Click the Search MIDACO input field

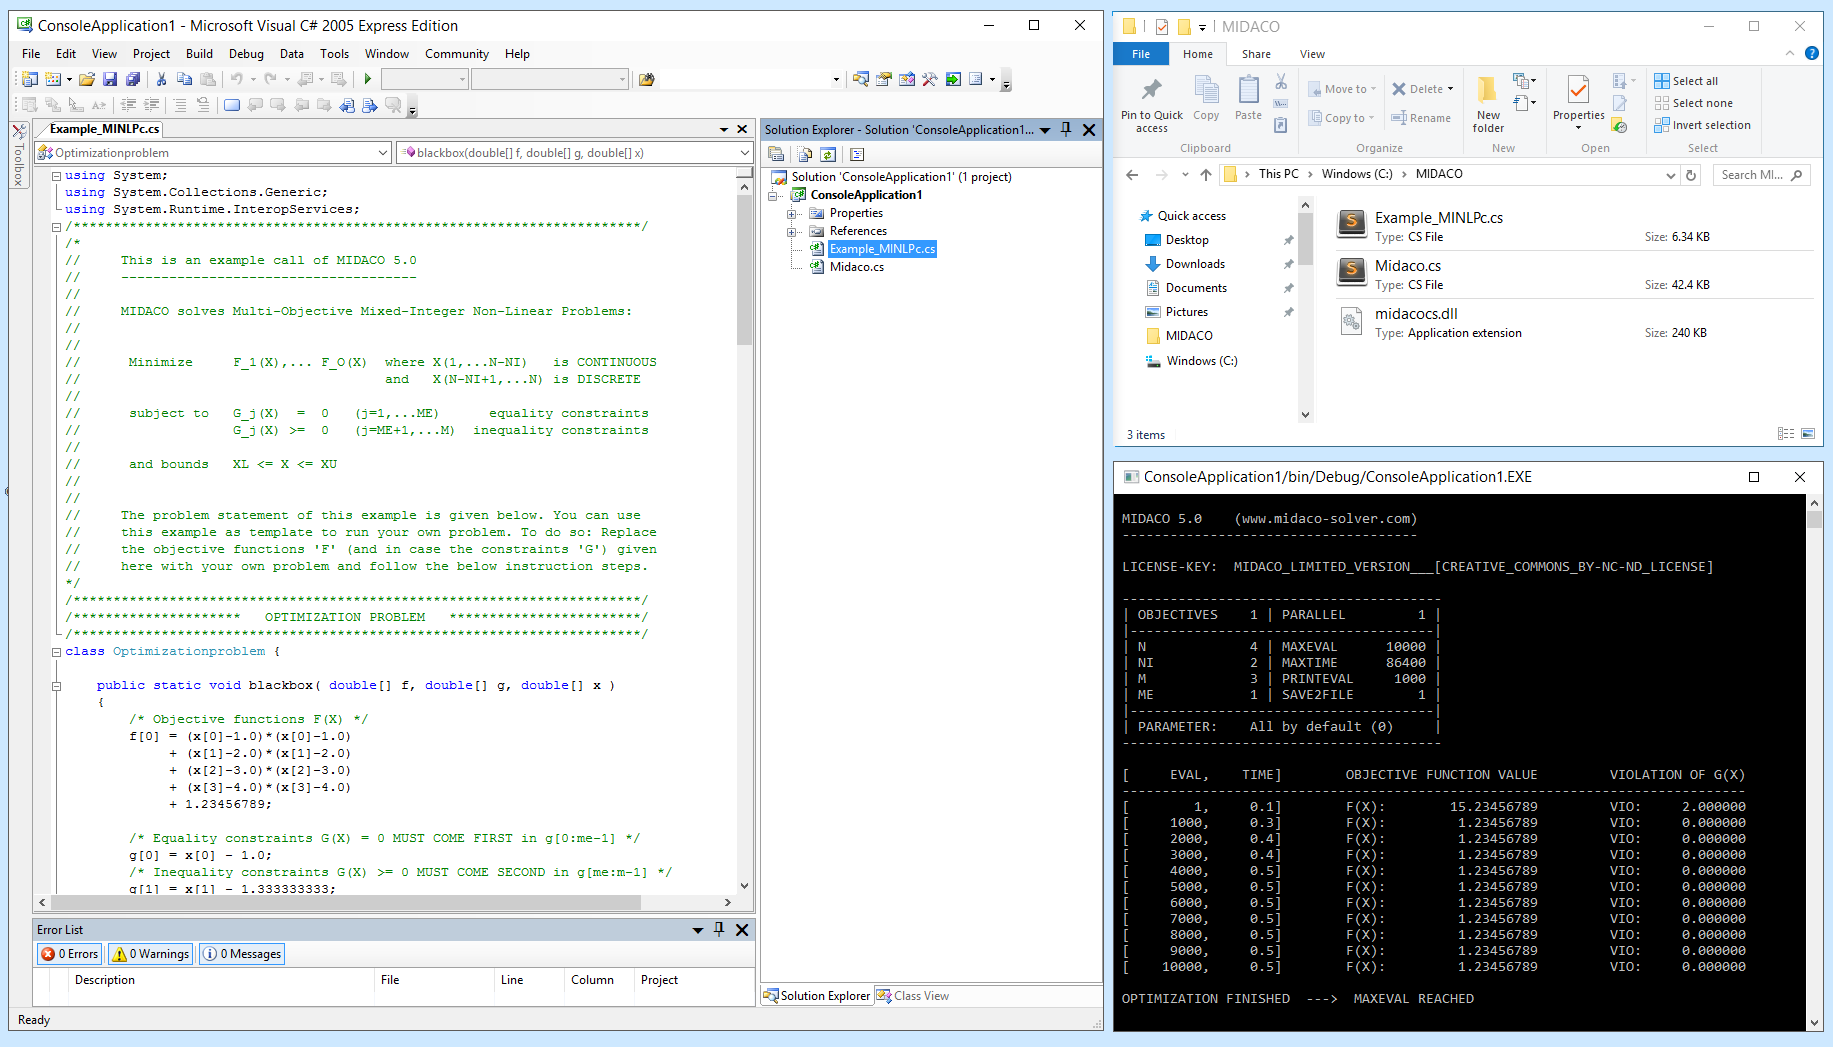point(1762,175)
